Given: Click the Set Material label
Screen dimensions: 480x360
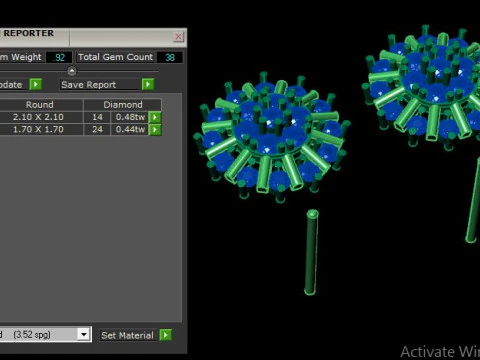Looking at the screenshot, I should (127, 335).
